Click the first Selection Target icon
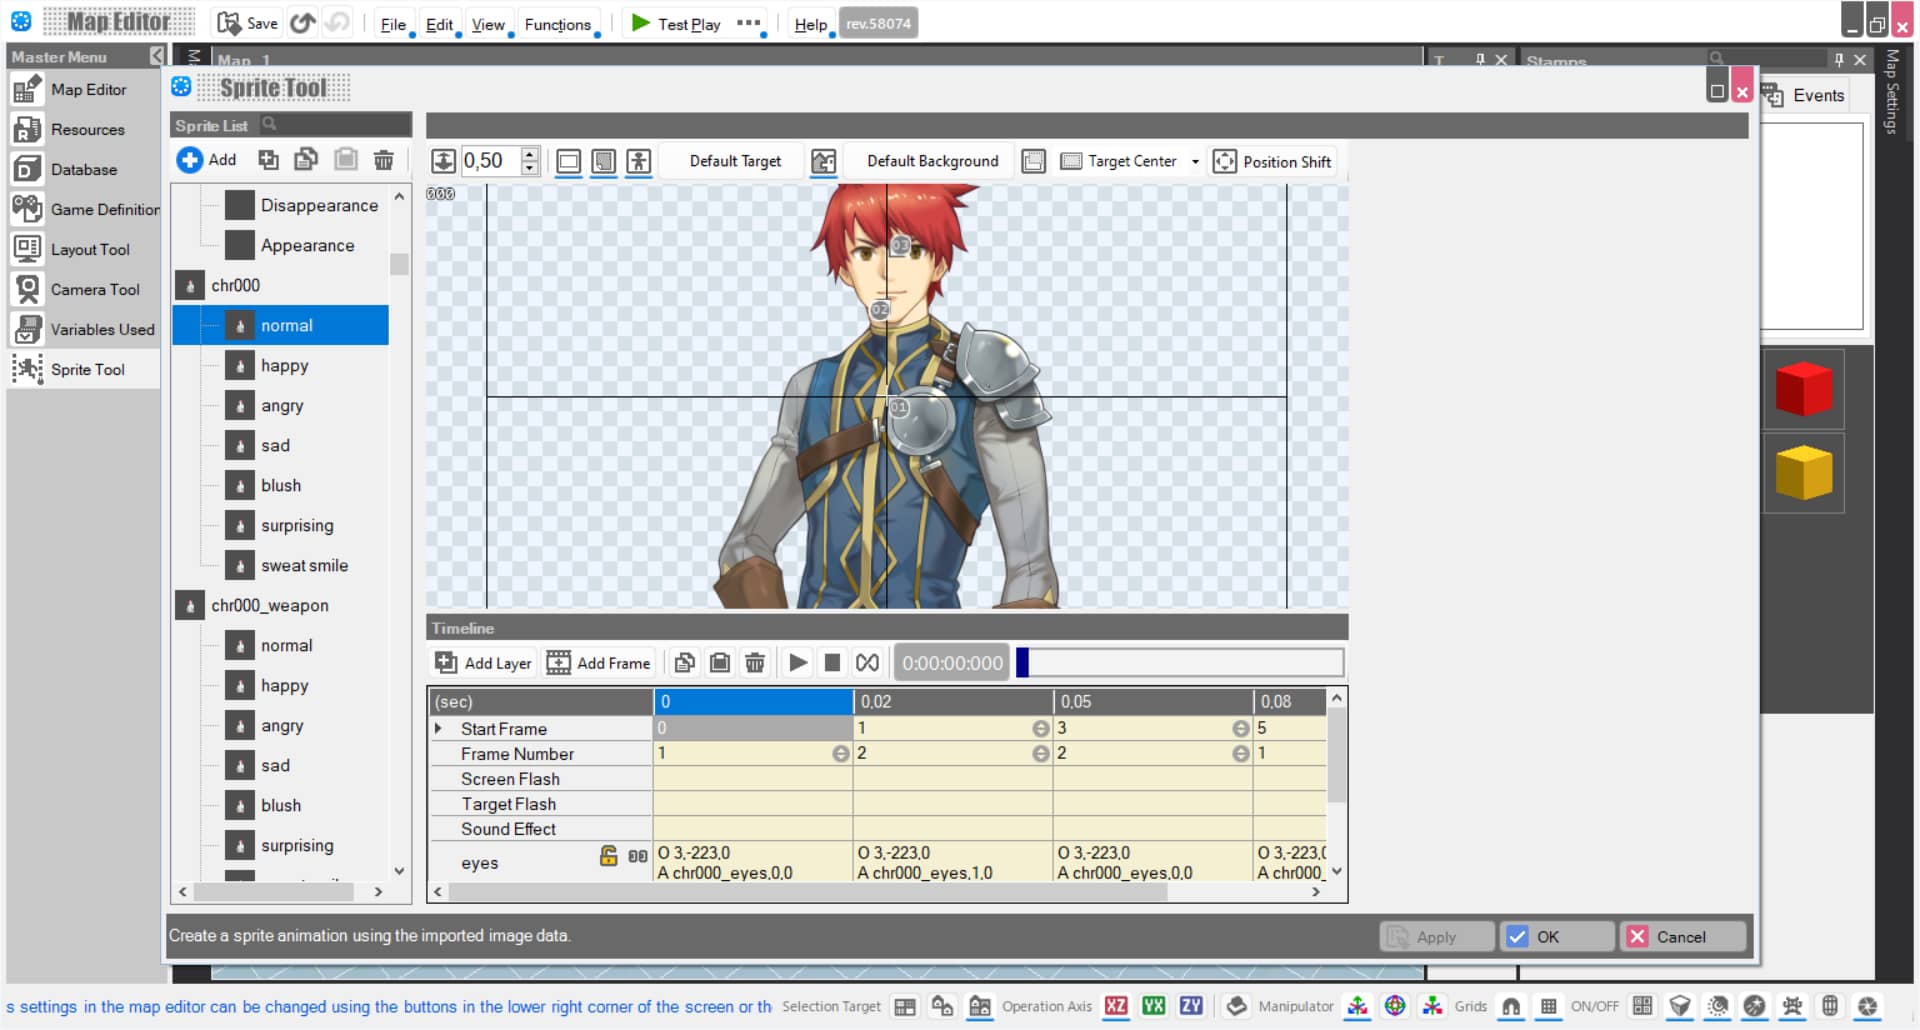Image resolution: width=1920 pixels, height=1030 pixels. [905, 1006]
